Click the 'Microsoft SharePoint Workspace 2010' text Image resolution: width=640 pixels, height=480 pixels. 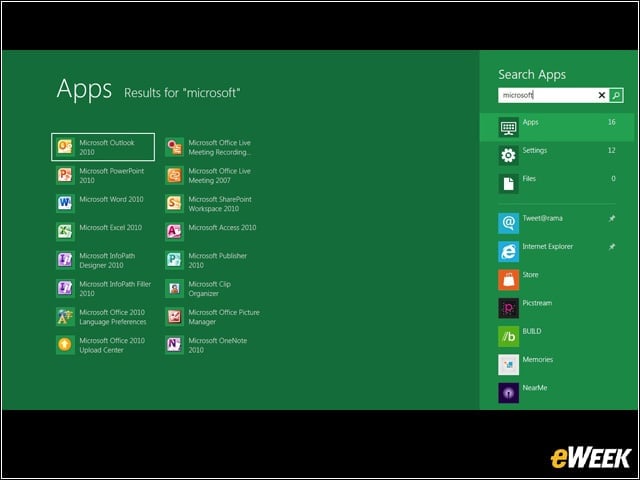[220, 204]
